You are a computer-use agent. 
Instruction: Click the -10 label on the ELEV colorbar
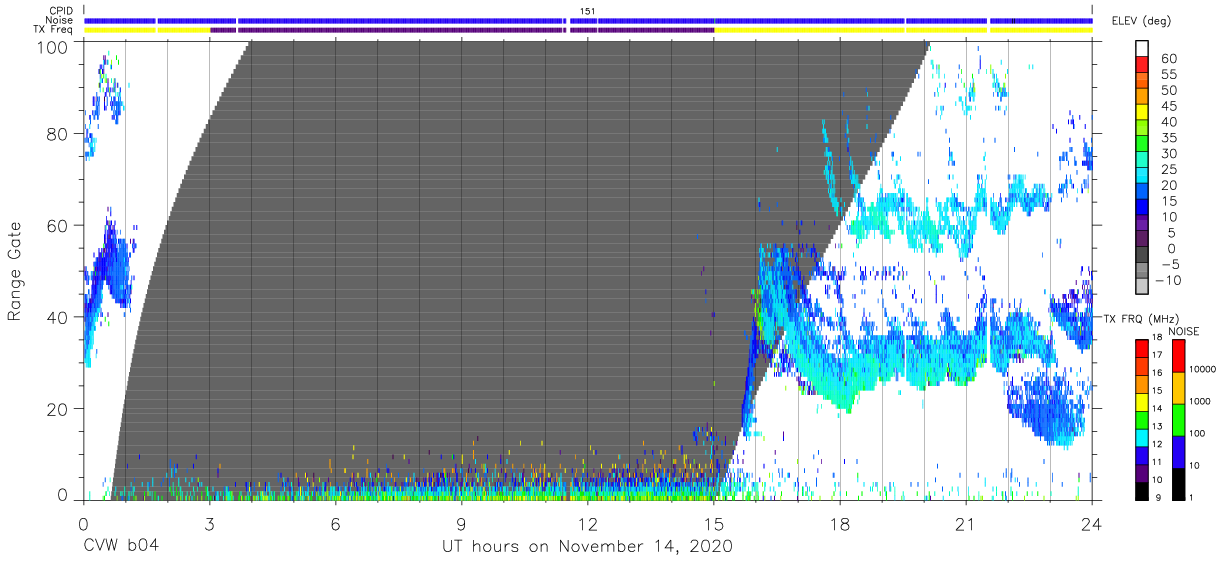[x=1170, y=279]
